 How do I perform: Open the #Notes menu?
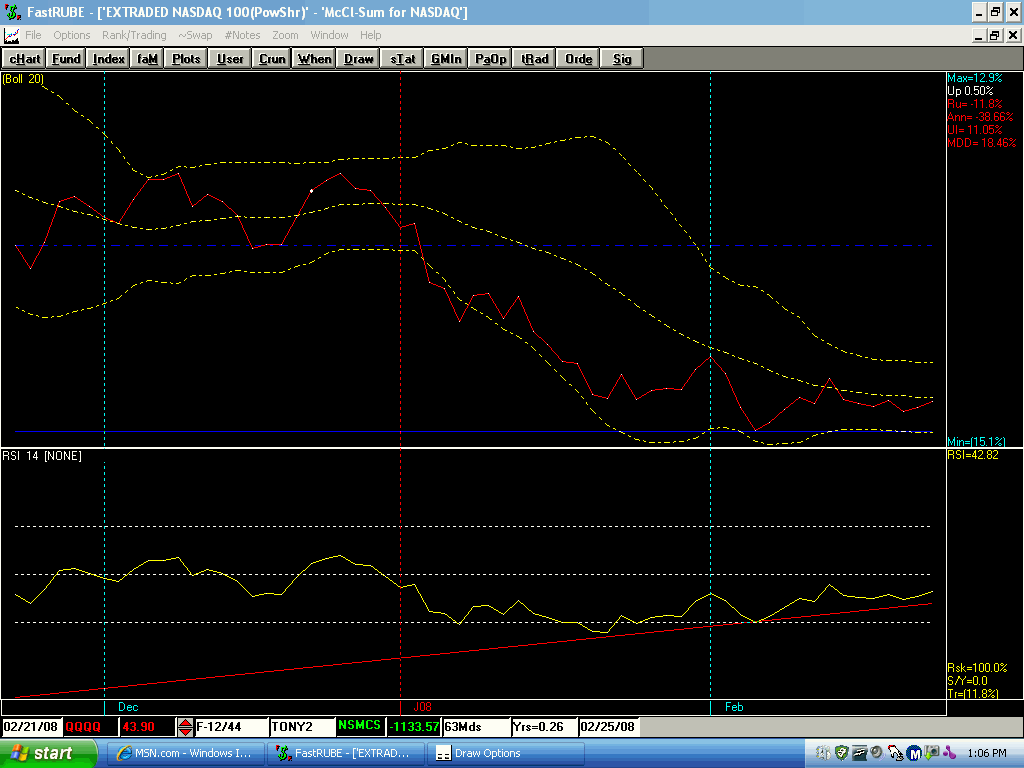pyautogui.click(x=242, y=35)
